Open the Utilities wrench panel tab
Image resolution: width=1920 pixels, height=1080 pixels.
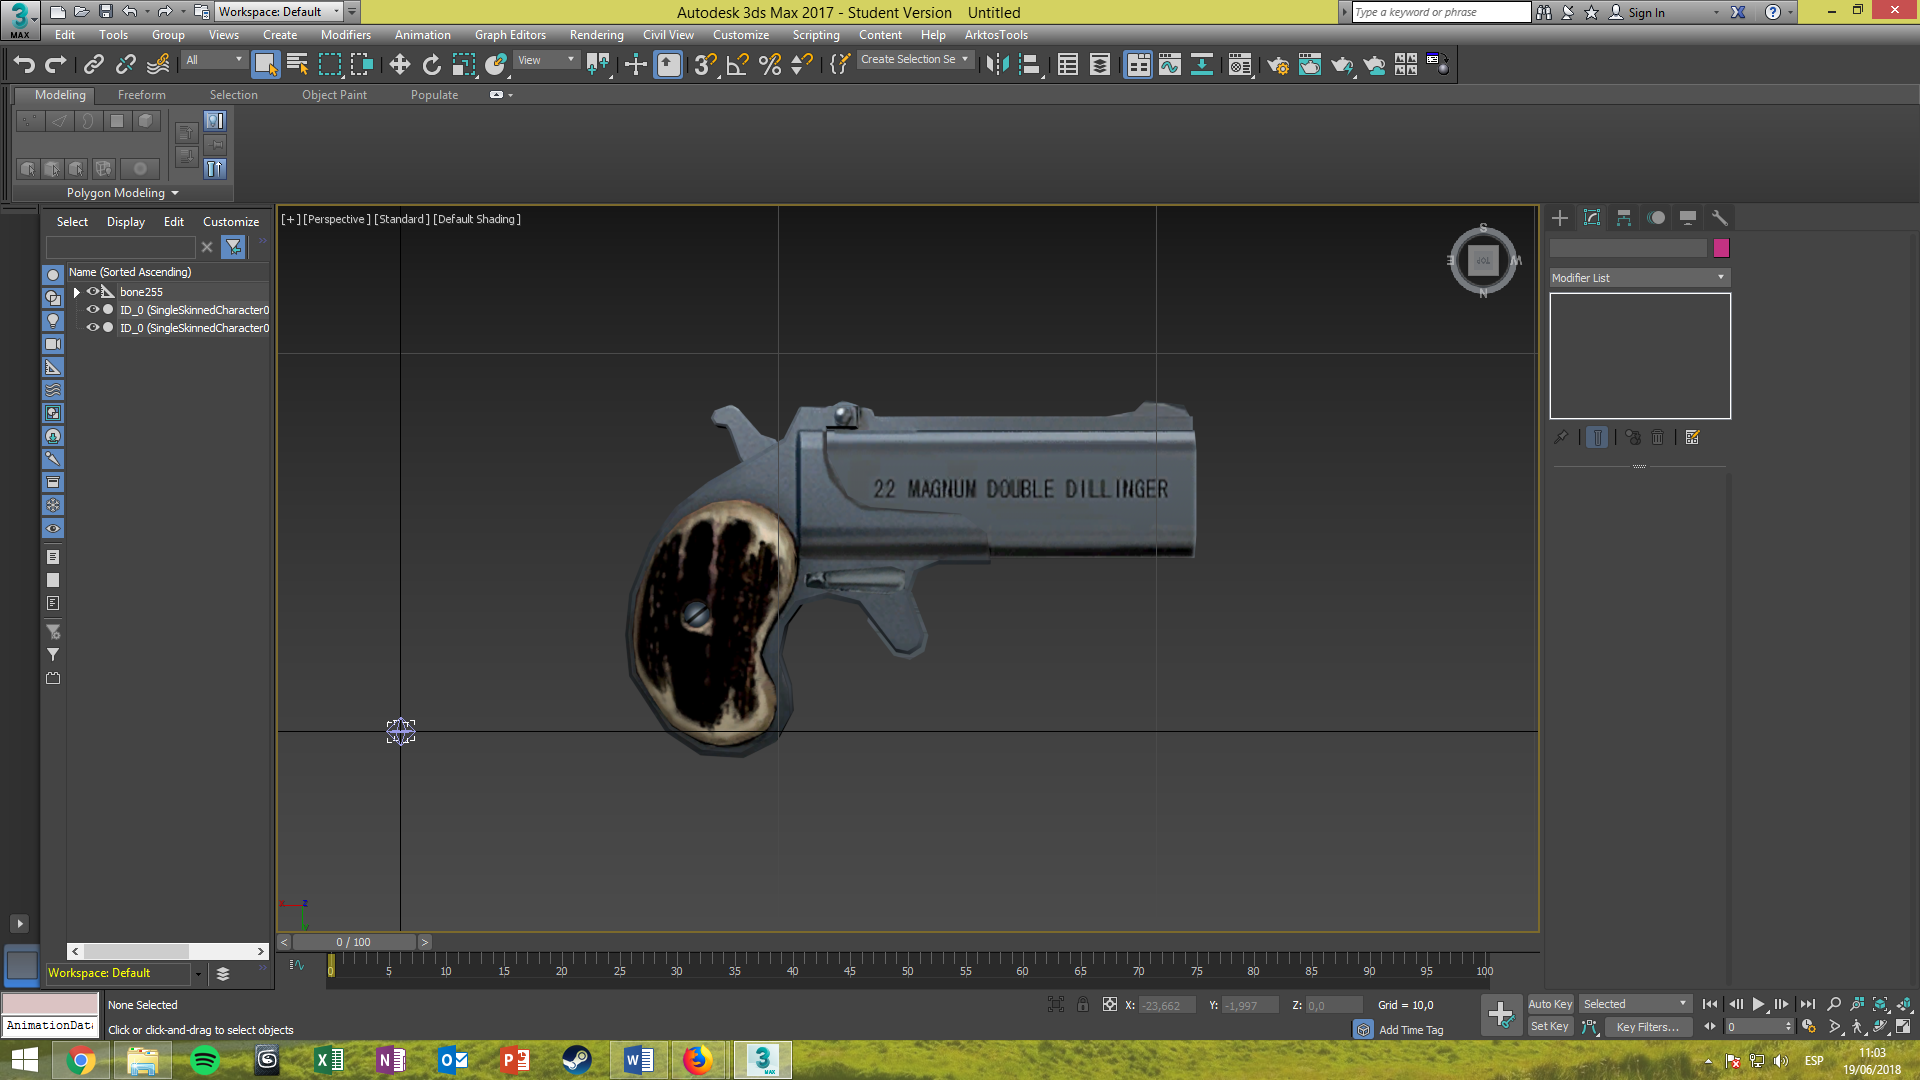point(1720,218)
